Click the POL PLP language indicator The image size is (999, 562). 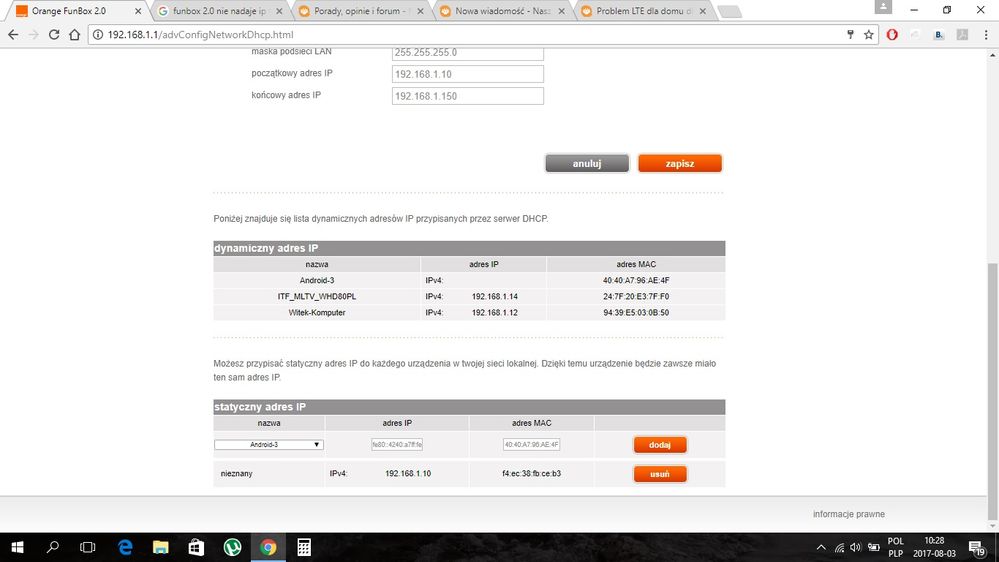896,547
